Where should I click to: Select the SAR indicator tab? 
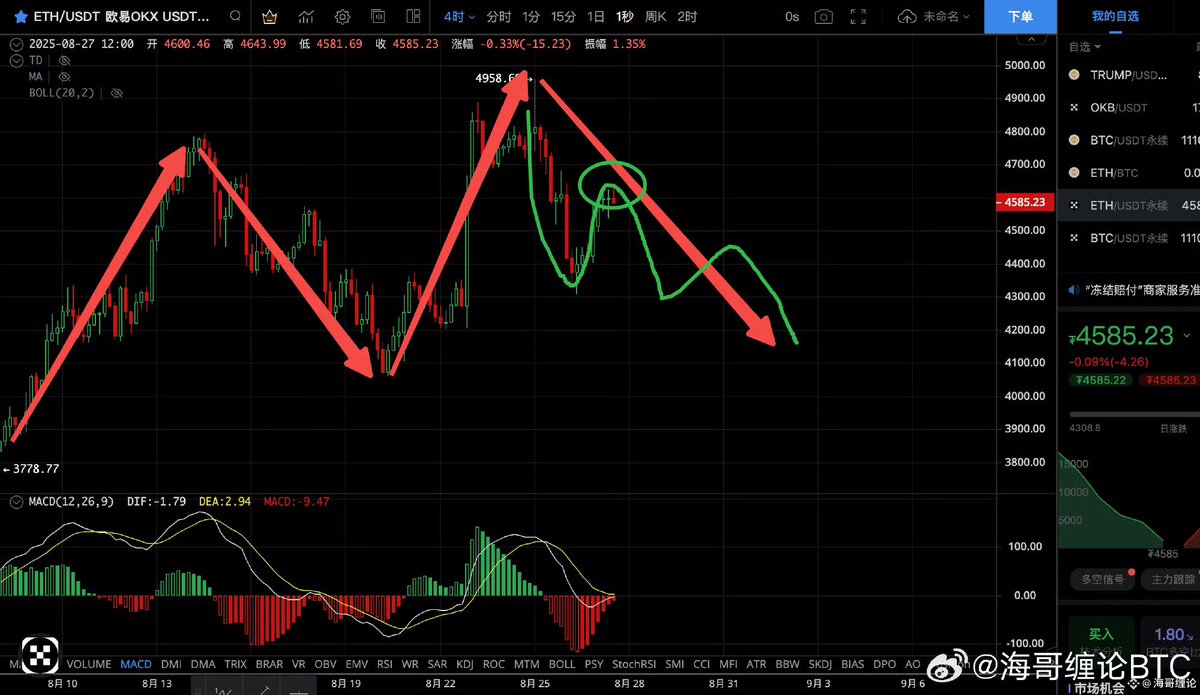[438, 664]
